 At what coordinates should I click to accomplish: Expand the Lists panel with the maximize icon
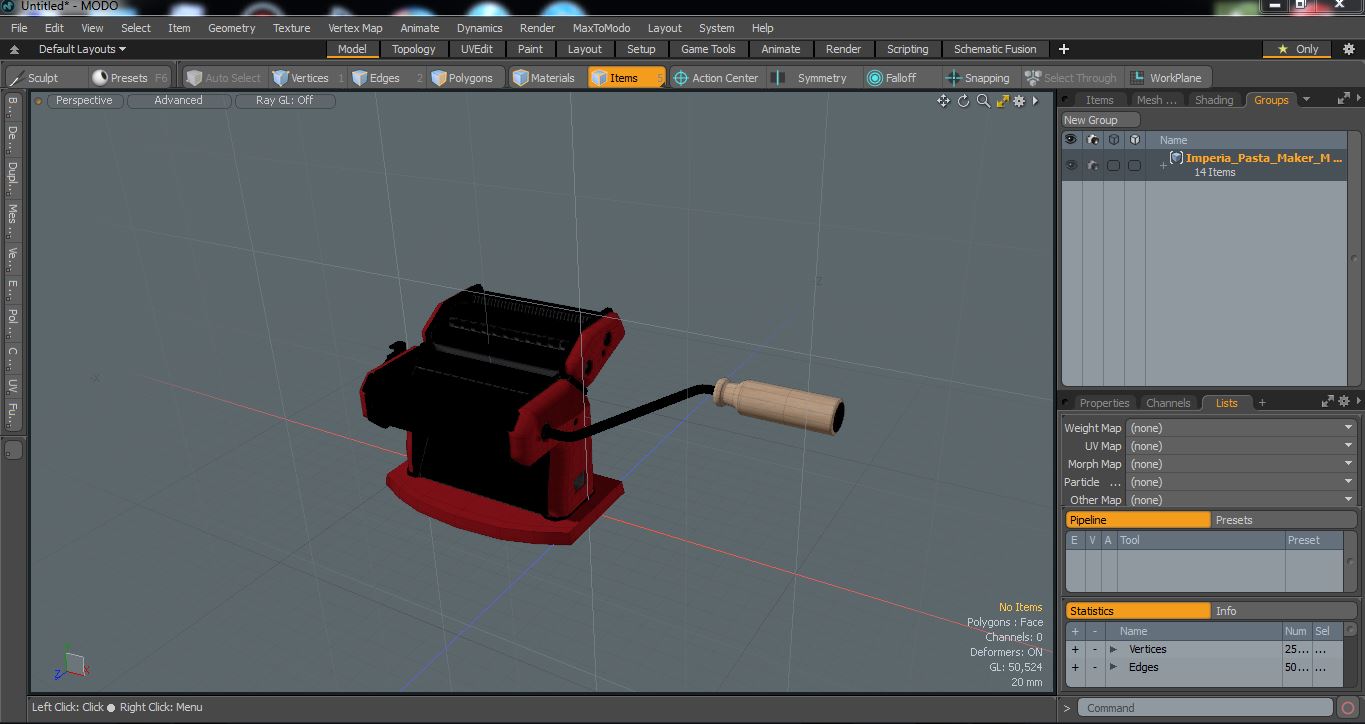[1328, 402]
